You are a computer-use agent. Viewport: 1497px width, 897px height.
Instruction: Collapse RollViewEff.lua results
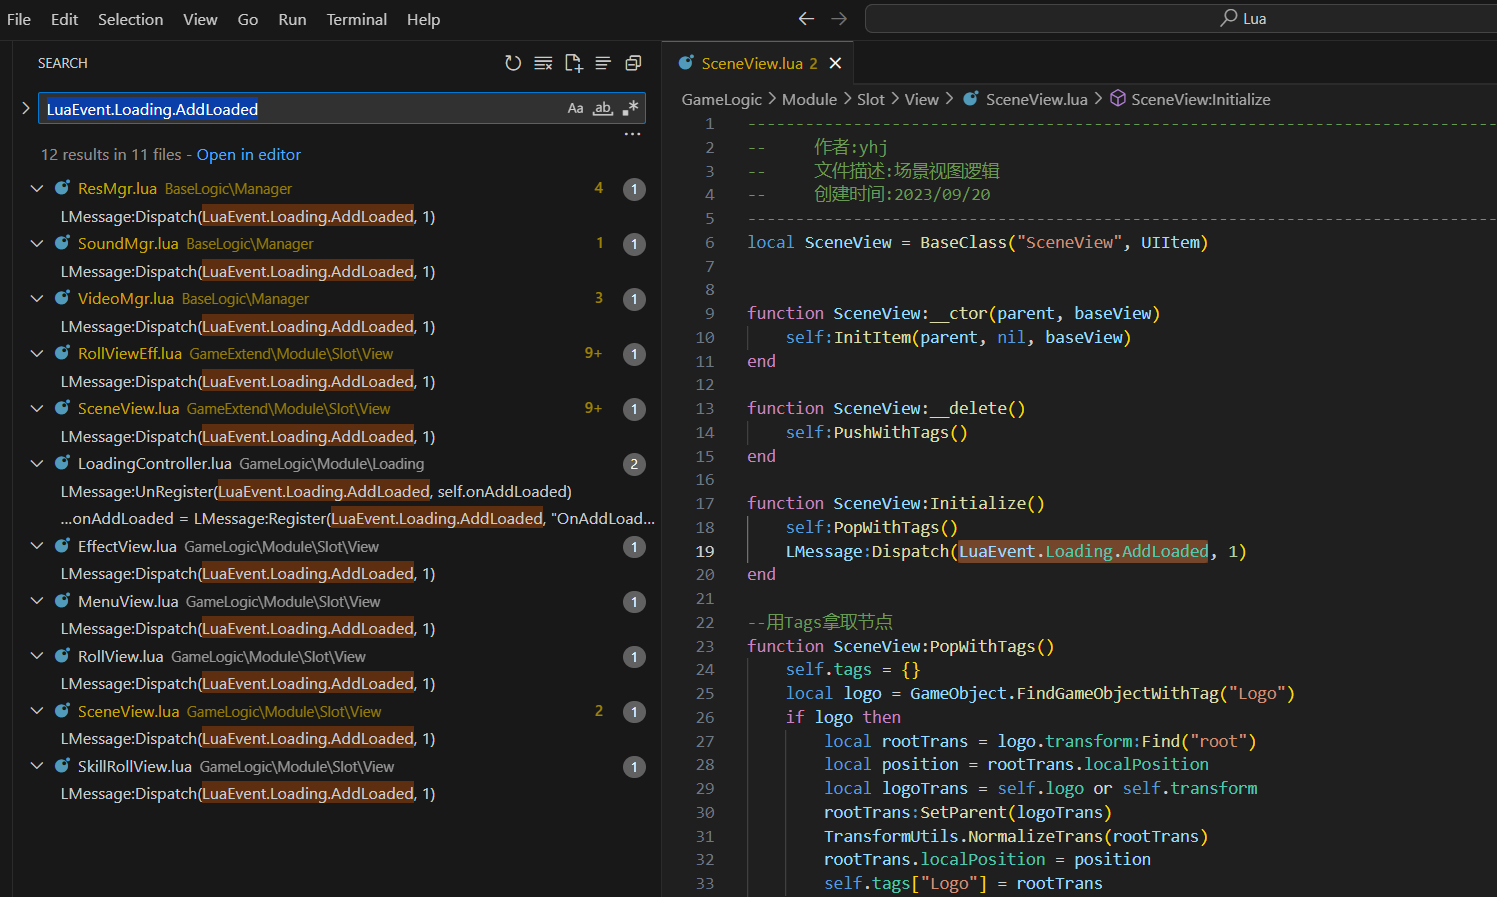[x=37, y=353]
